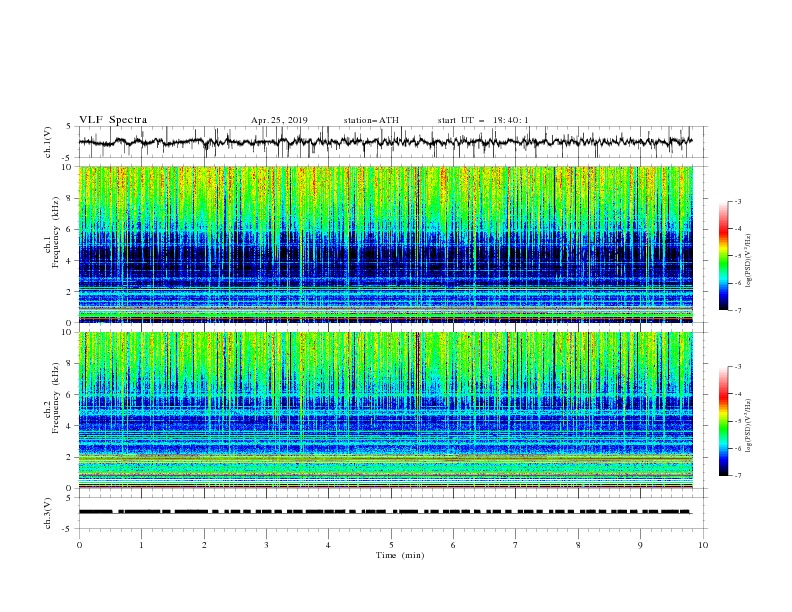The image size is (792, 612).
Task: Click the "Time (min)" x-axis title
Action: (x=400, y=555)
